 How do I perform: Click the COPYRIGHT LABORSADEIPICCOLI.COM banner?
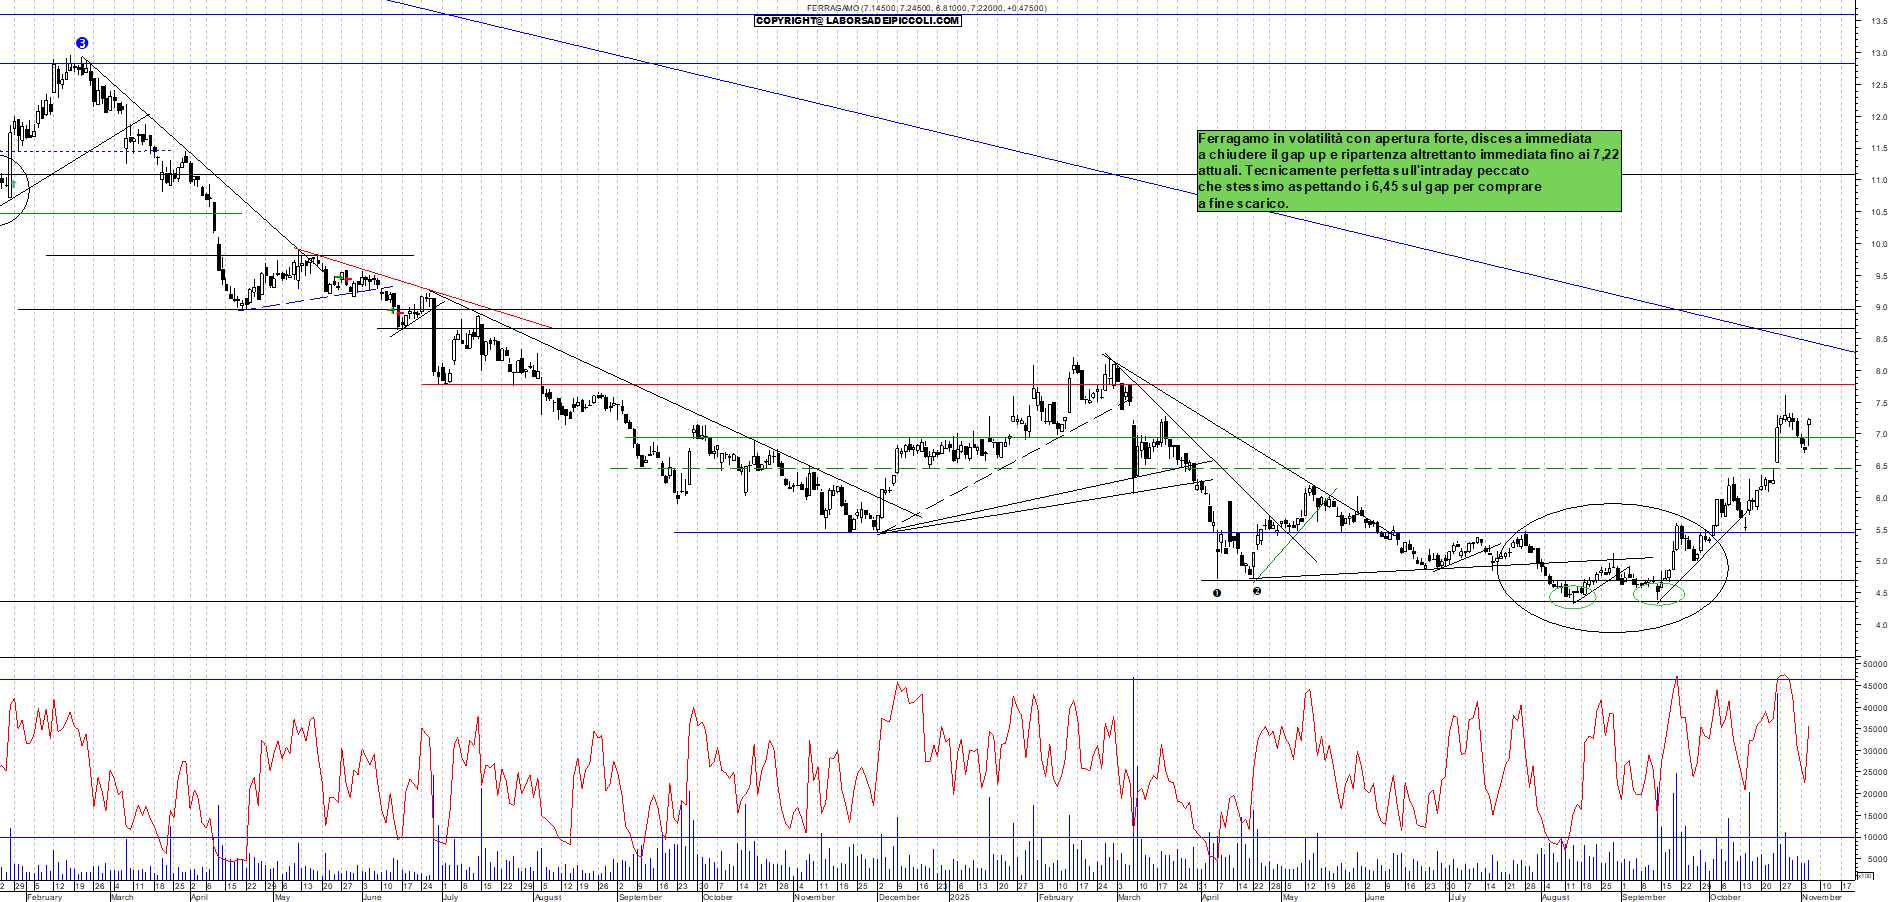click(855, 21)
